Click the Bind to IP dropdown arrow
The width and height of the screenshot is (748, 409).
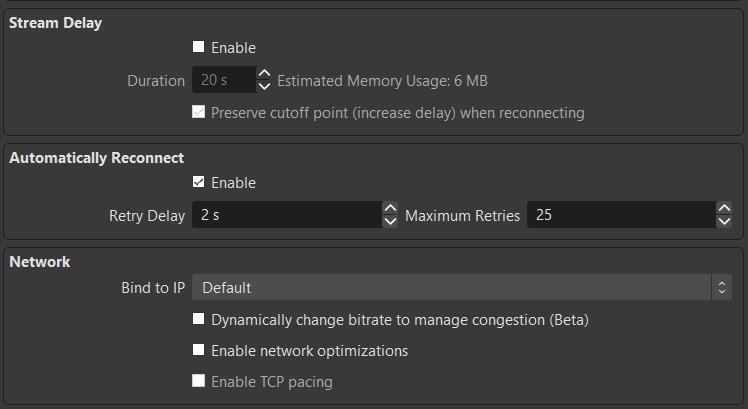tap(722, 288)
